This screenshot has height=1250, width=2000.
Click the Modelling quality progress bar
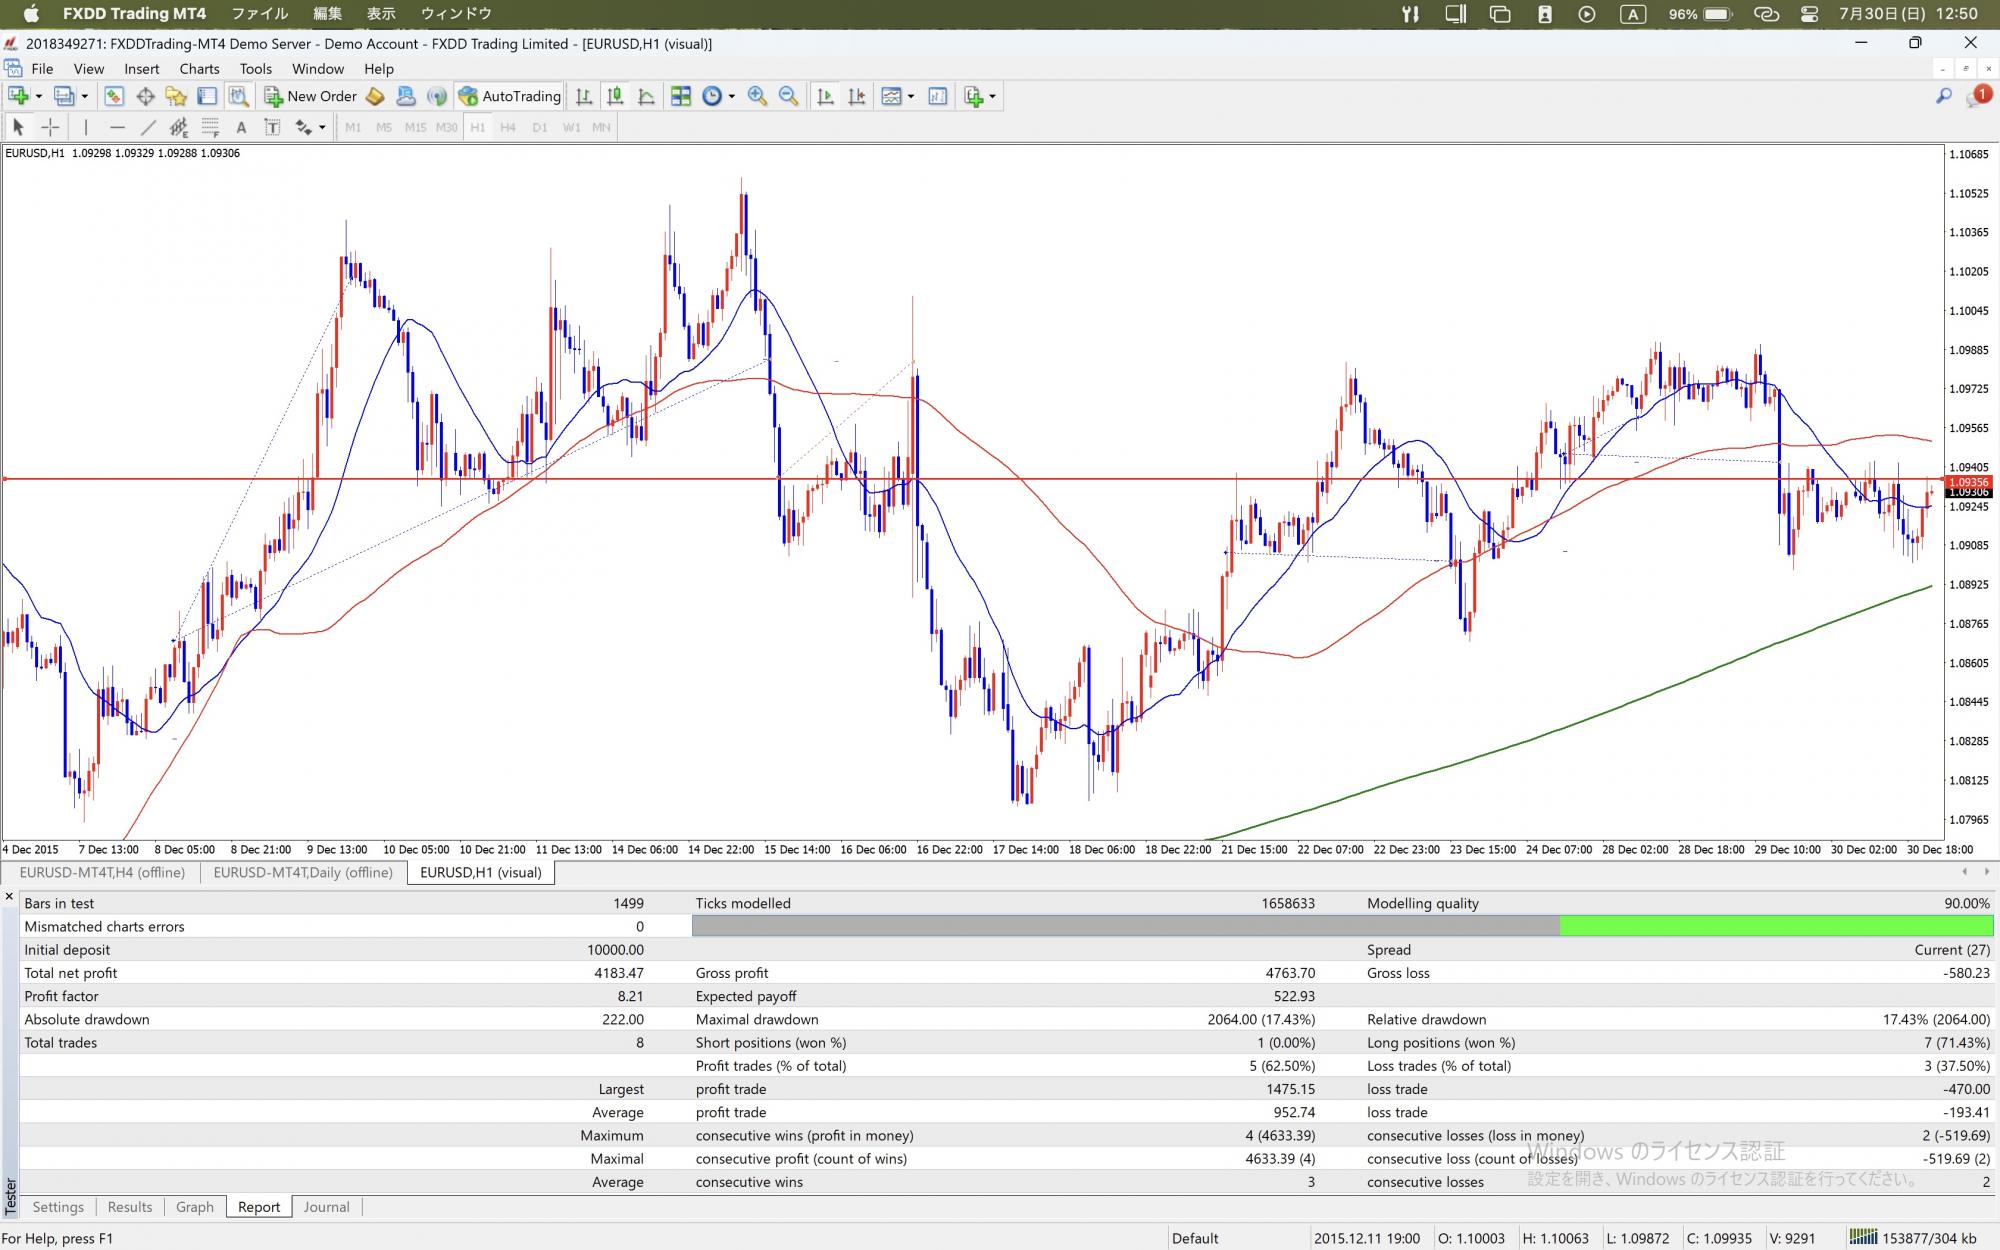pos(1341,926)
